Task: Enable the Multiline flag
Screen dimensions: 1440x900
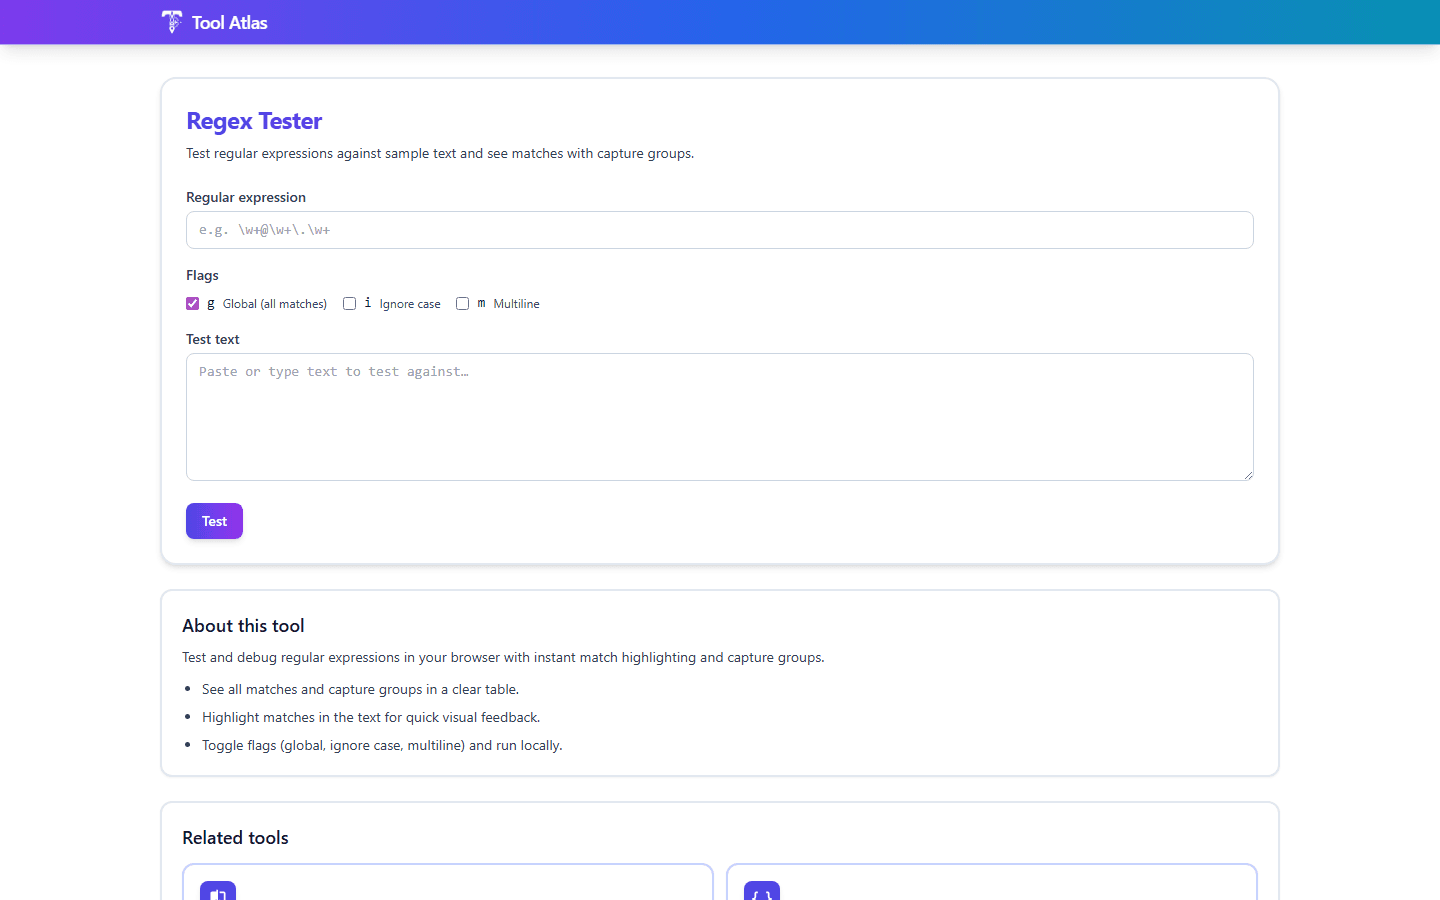Action: pos(462,303)
